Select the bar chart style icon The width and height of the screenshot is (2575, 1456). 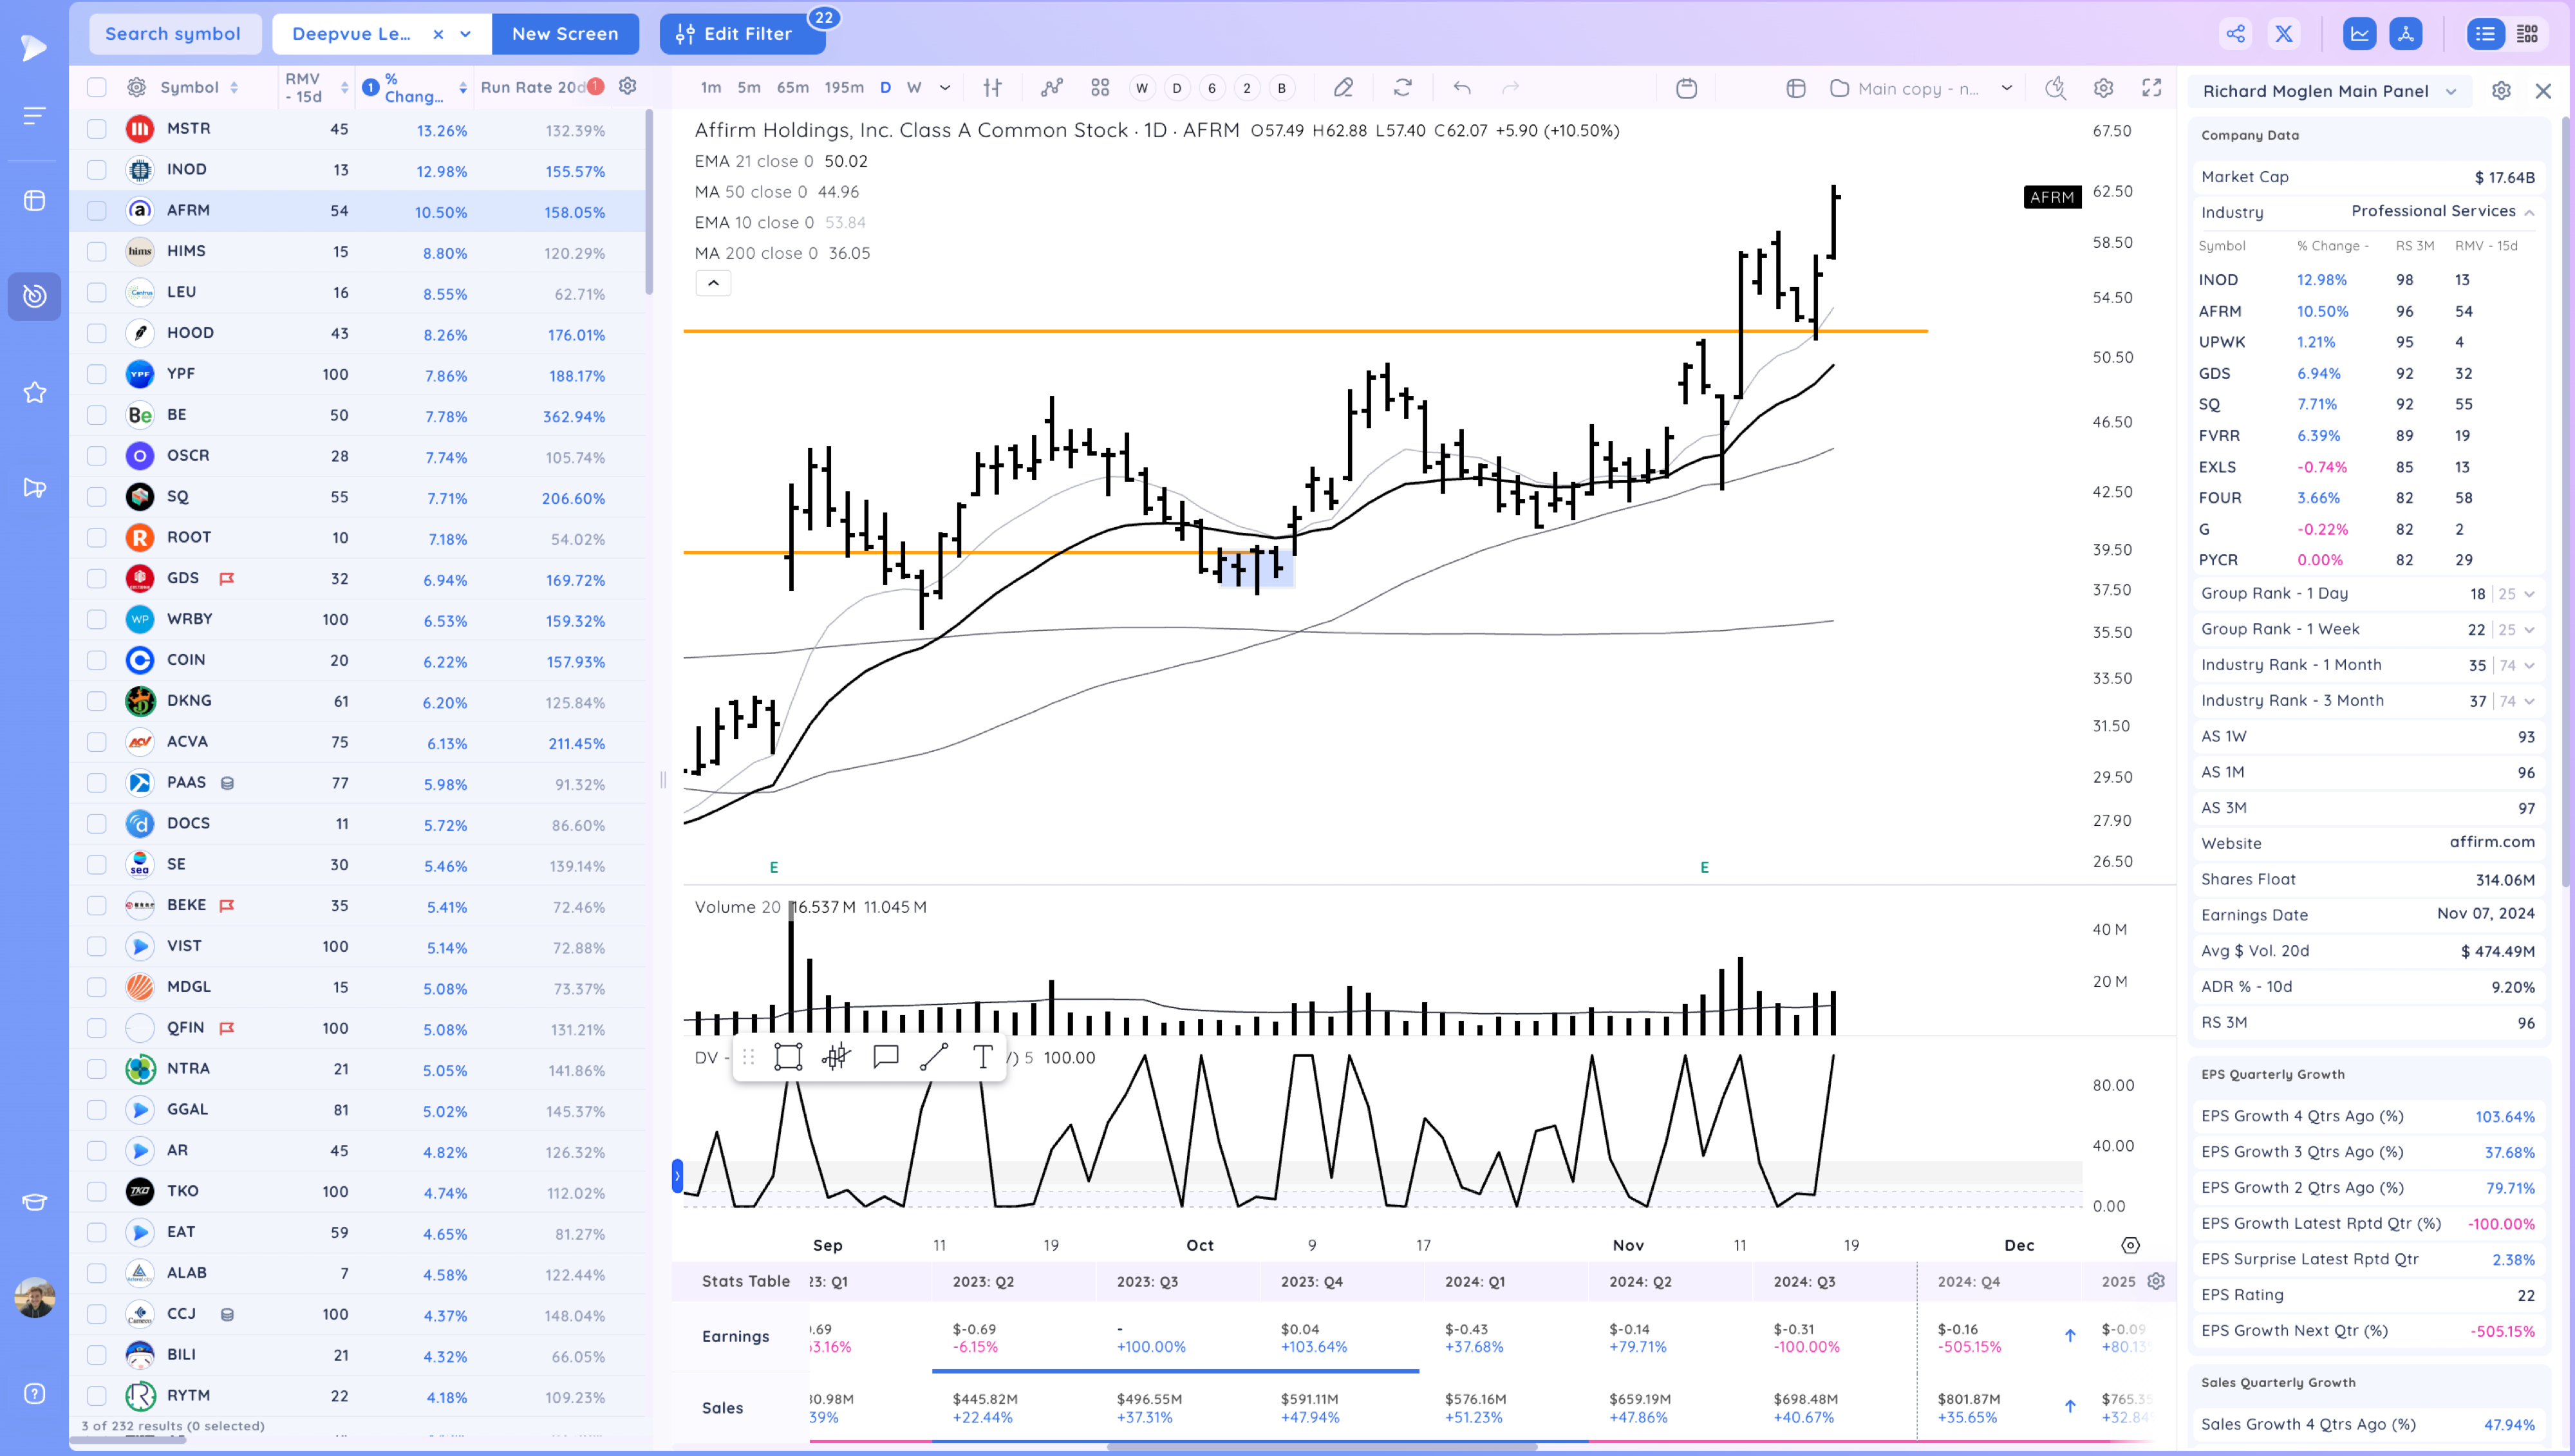992,88
